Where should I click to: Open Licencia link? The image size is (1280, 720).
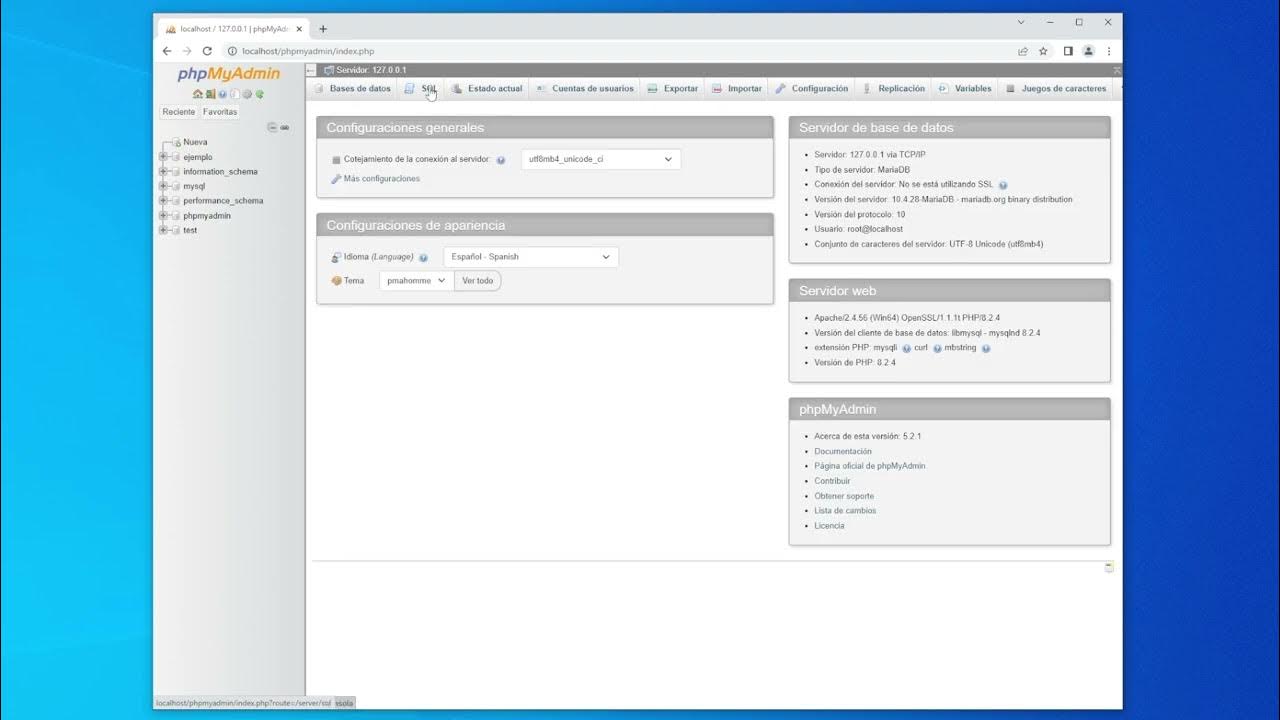pyautogui.click(x=829, y=526)
